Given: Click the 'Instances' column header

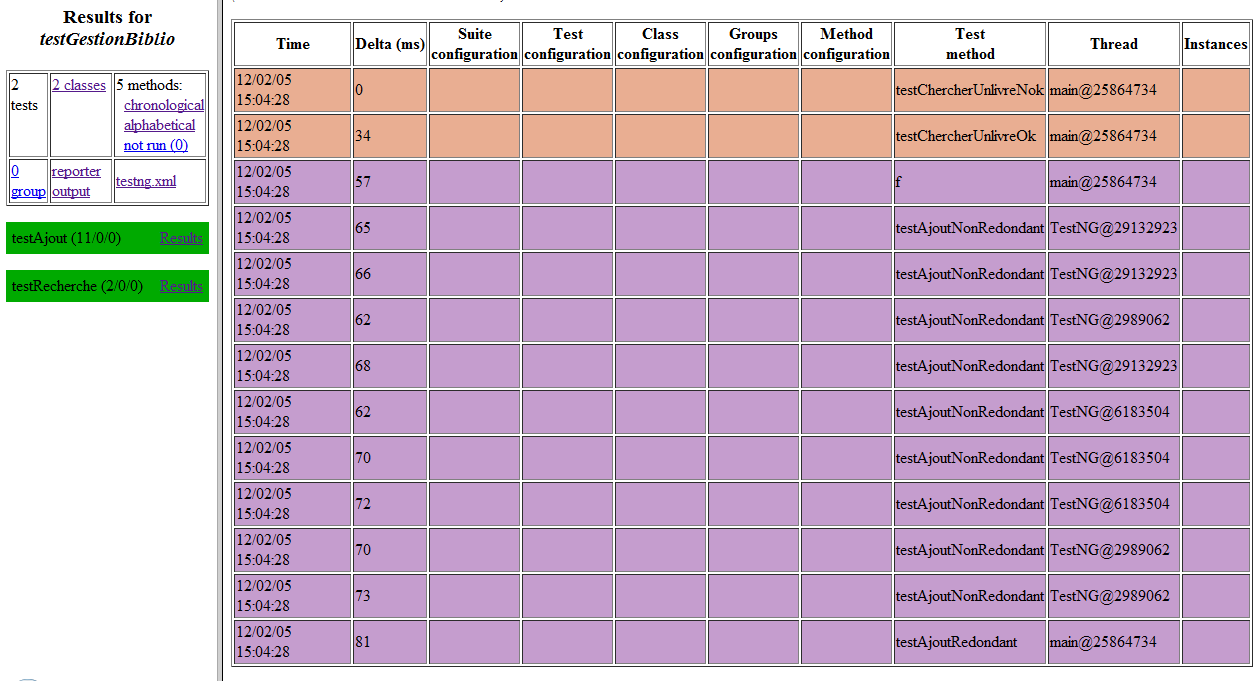Looking at the screenshot, I should pyautogui.click(x=1215, y=44).
